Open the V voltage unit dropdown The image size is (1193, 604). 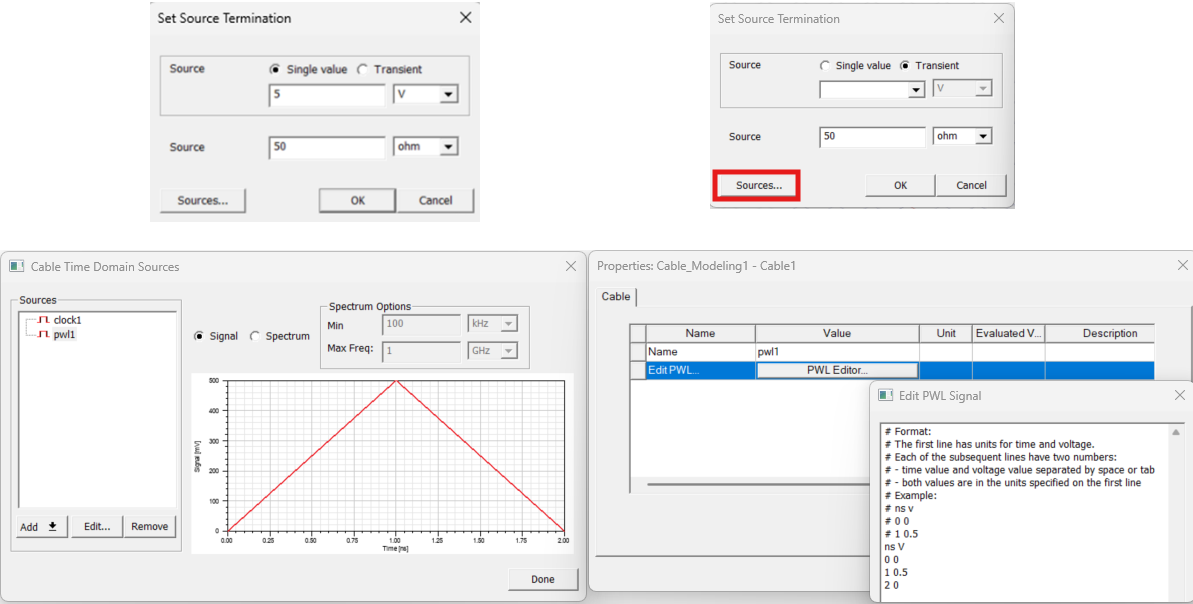point(449,94)
